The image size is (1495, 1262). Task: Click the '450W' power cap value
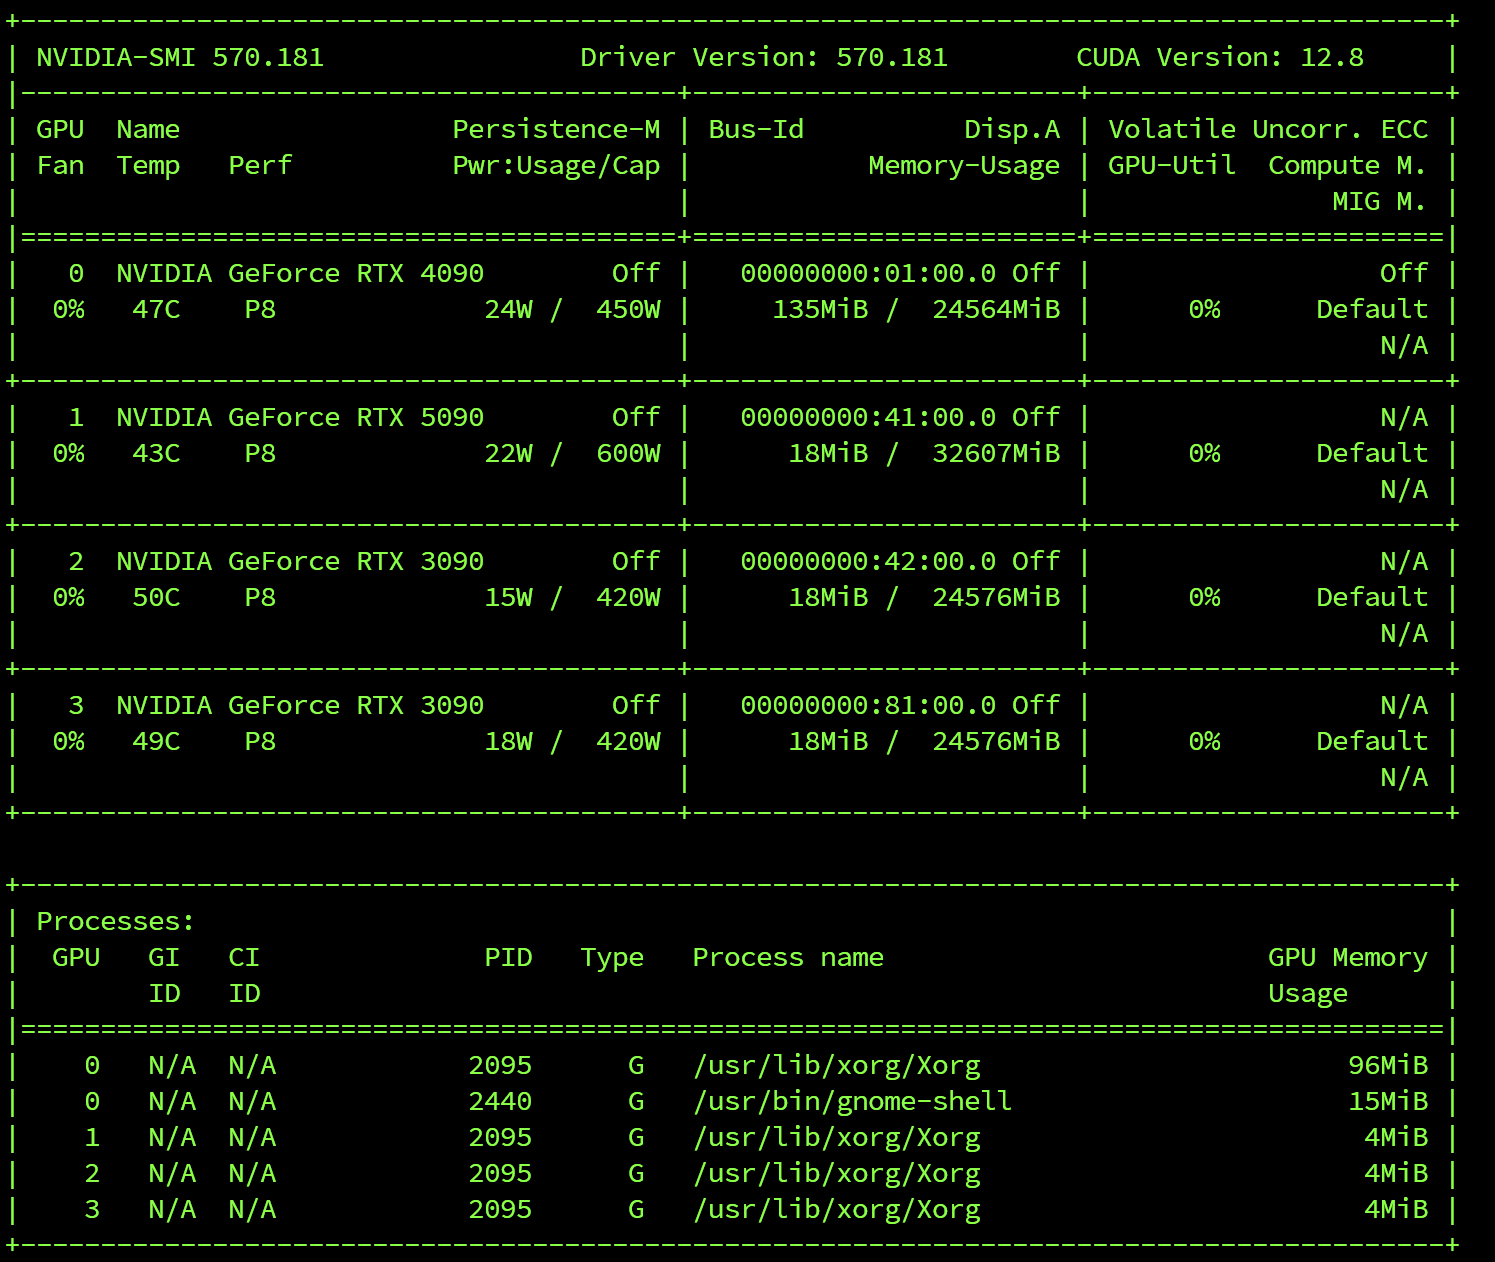[628, 309]
